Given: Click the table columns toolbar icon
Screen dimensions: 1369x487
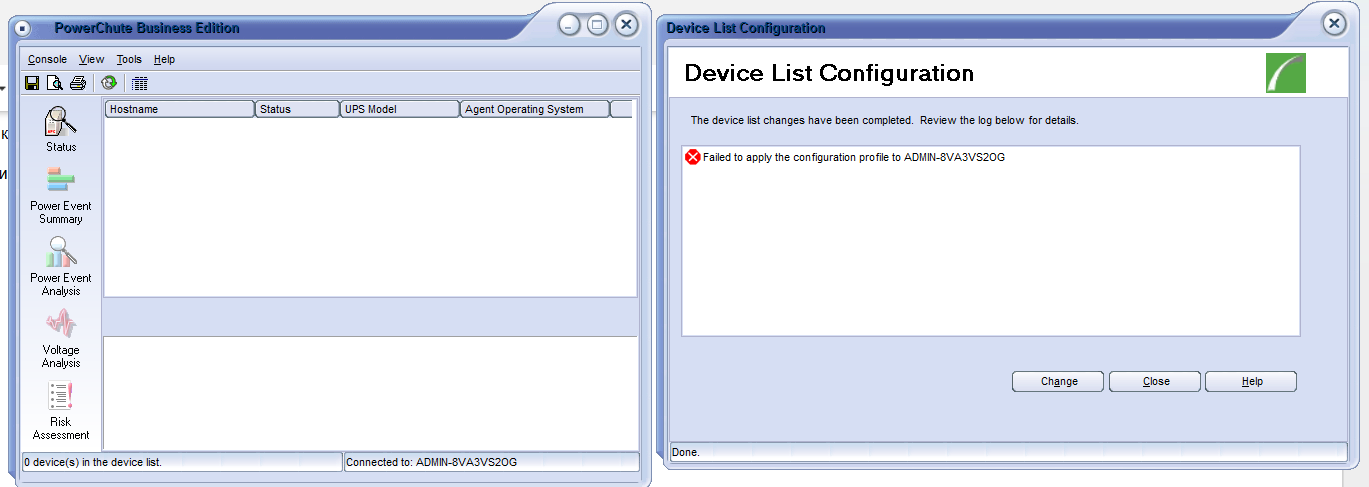Looking at the screenshot, I should coord(139,83).
